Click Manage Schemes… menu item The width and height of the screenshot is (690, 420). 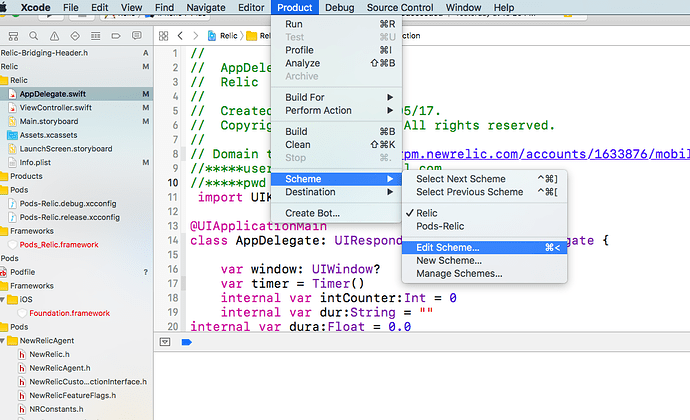(x=484, y=274)
